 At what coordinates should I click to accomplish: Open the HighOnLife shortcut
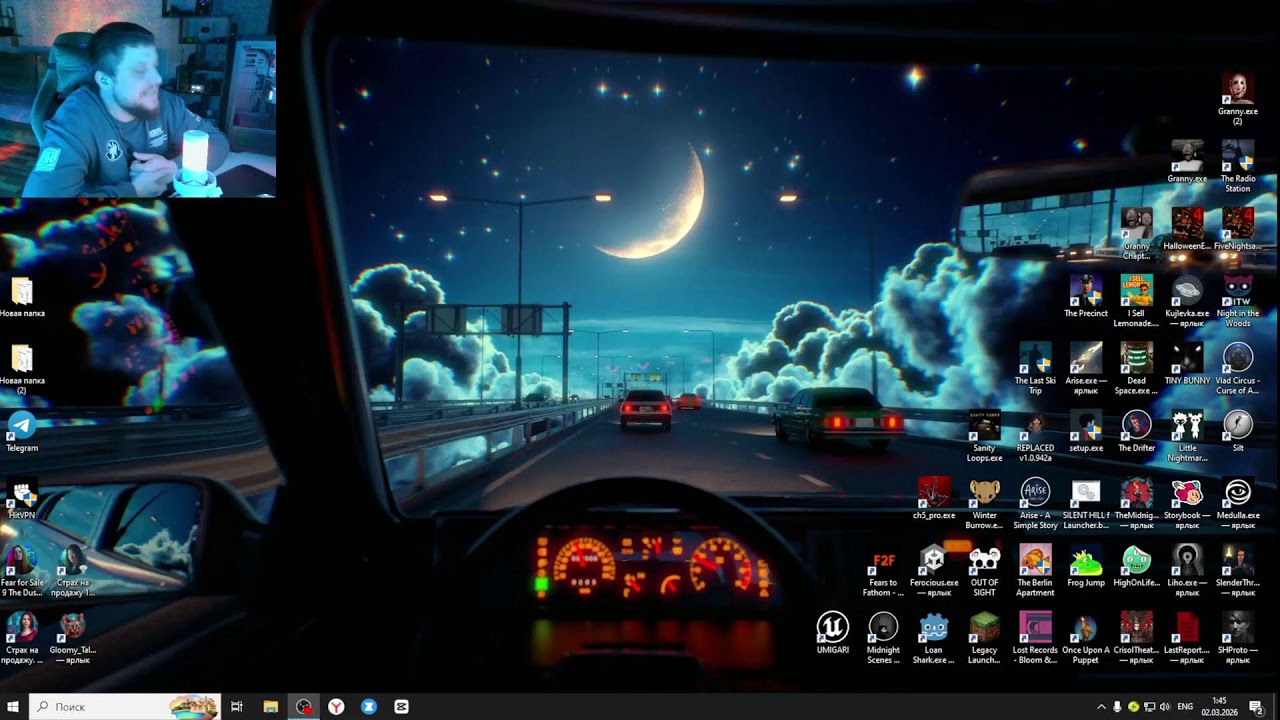[1136, 566]
